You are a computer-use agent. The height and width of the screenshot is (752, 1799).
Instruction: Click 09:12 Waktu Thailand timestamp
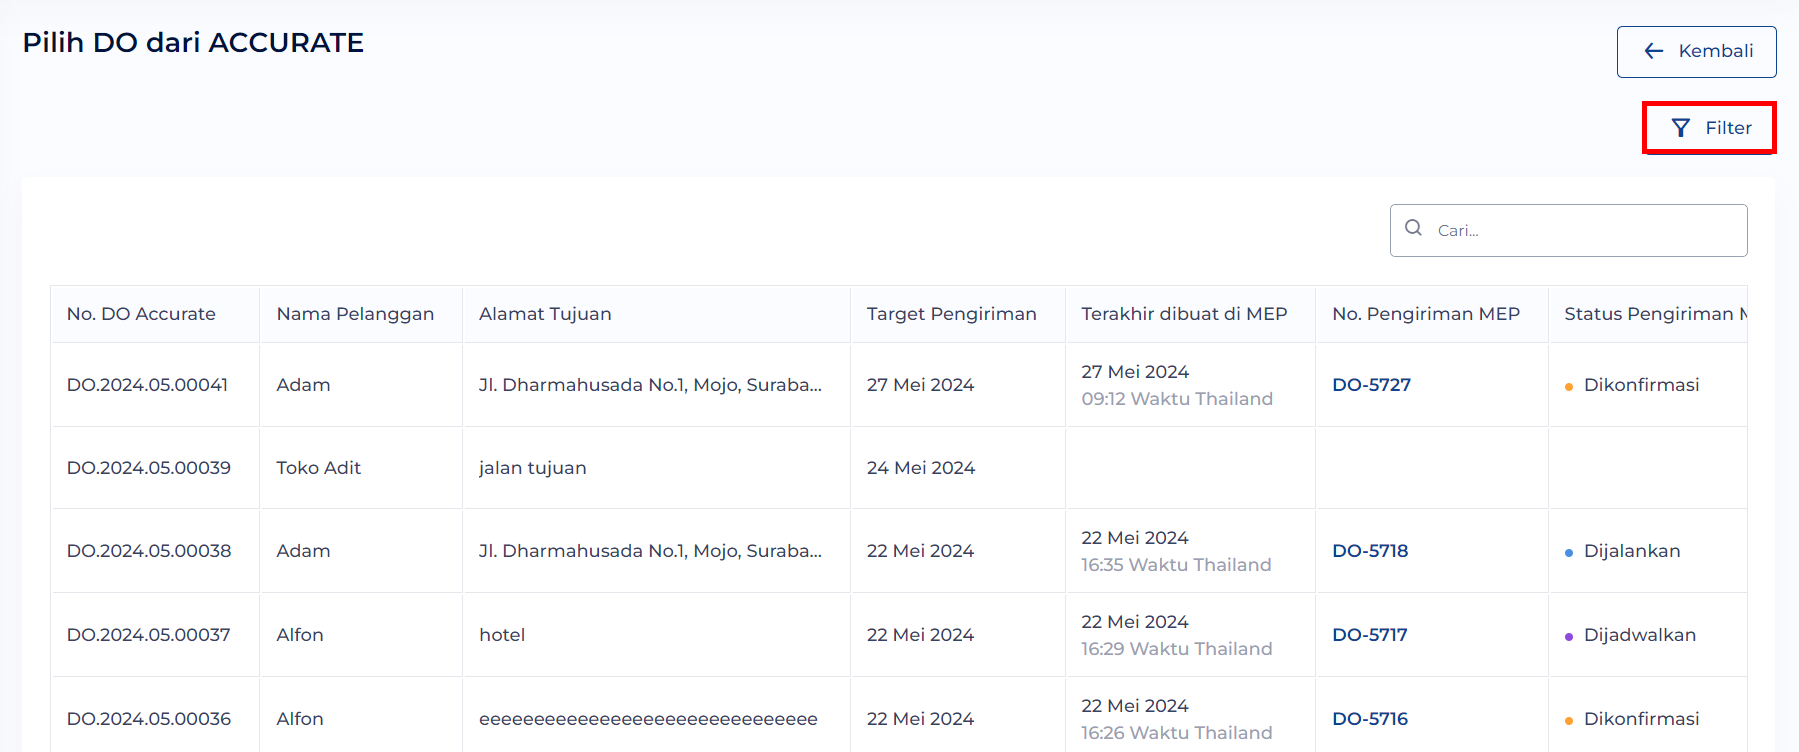pos(1177,399)
